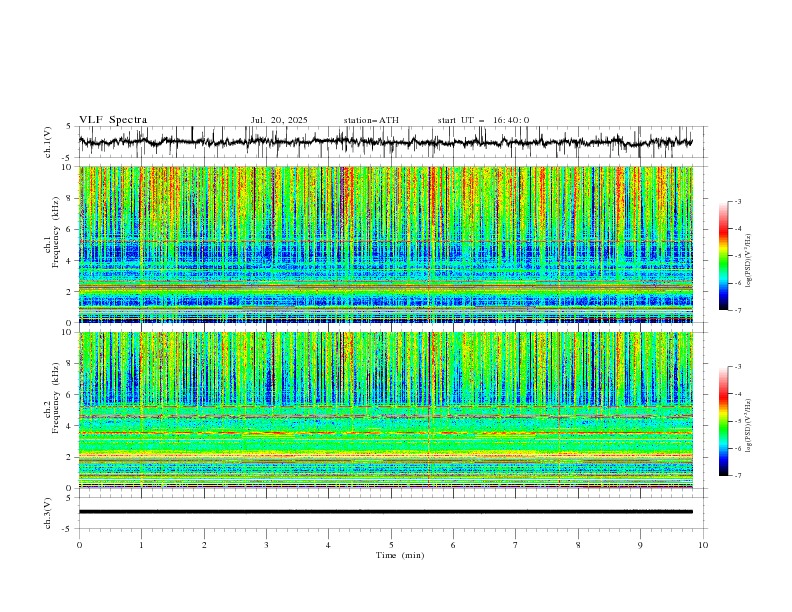This screenshot has height=612, width=792.
Task: Click the 'station=ATH' label
Action: click(371, 120)
